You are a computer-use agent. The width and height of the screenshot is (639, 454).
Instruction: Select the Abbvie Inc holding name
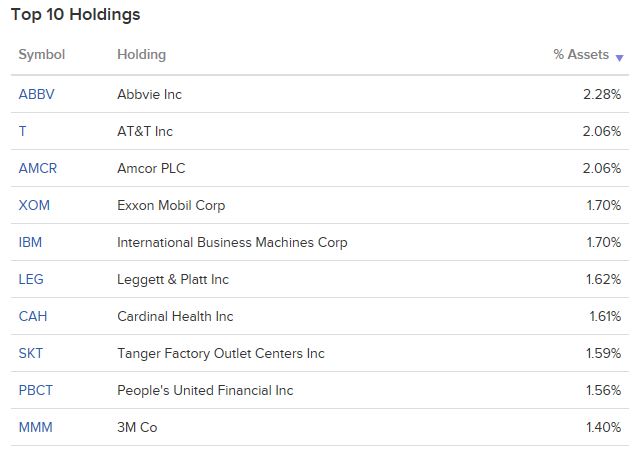coord(150,94)
